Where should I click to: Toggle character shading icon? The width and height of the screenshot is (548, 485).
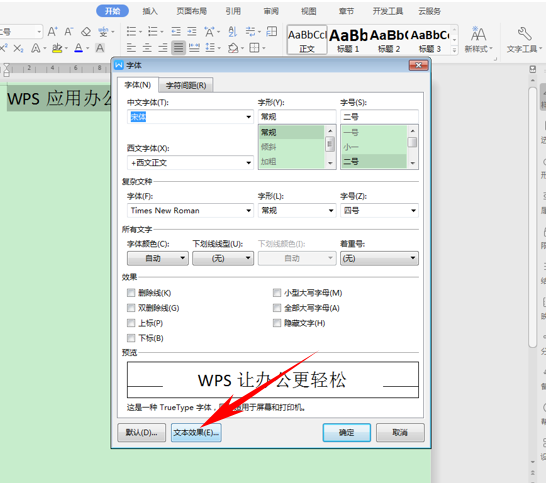click(100, 48)
